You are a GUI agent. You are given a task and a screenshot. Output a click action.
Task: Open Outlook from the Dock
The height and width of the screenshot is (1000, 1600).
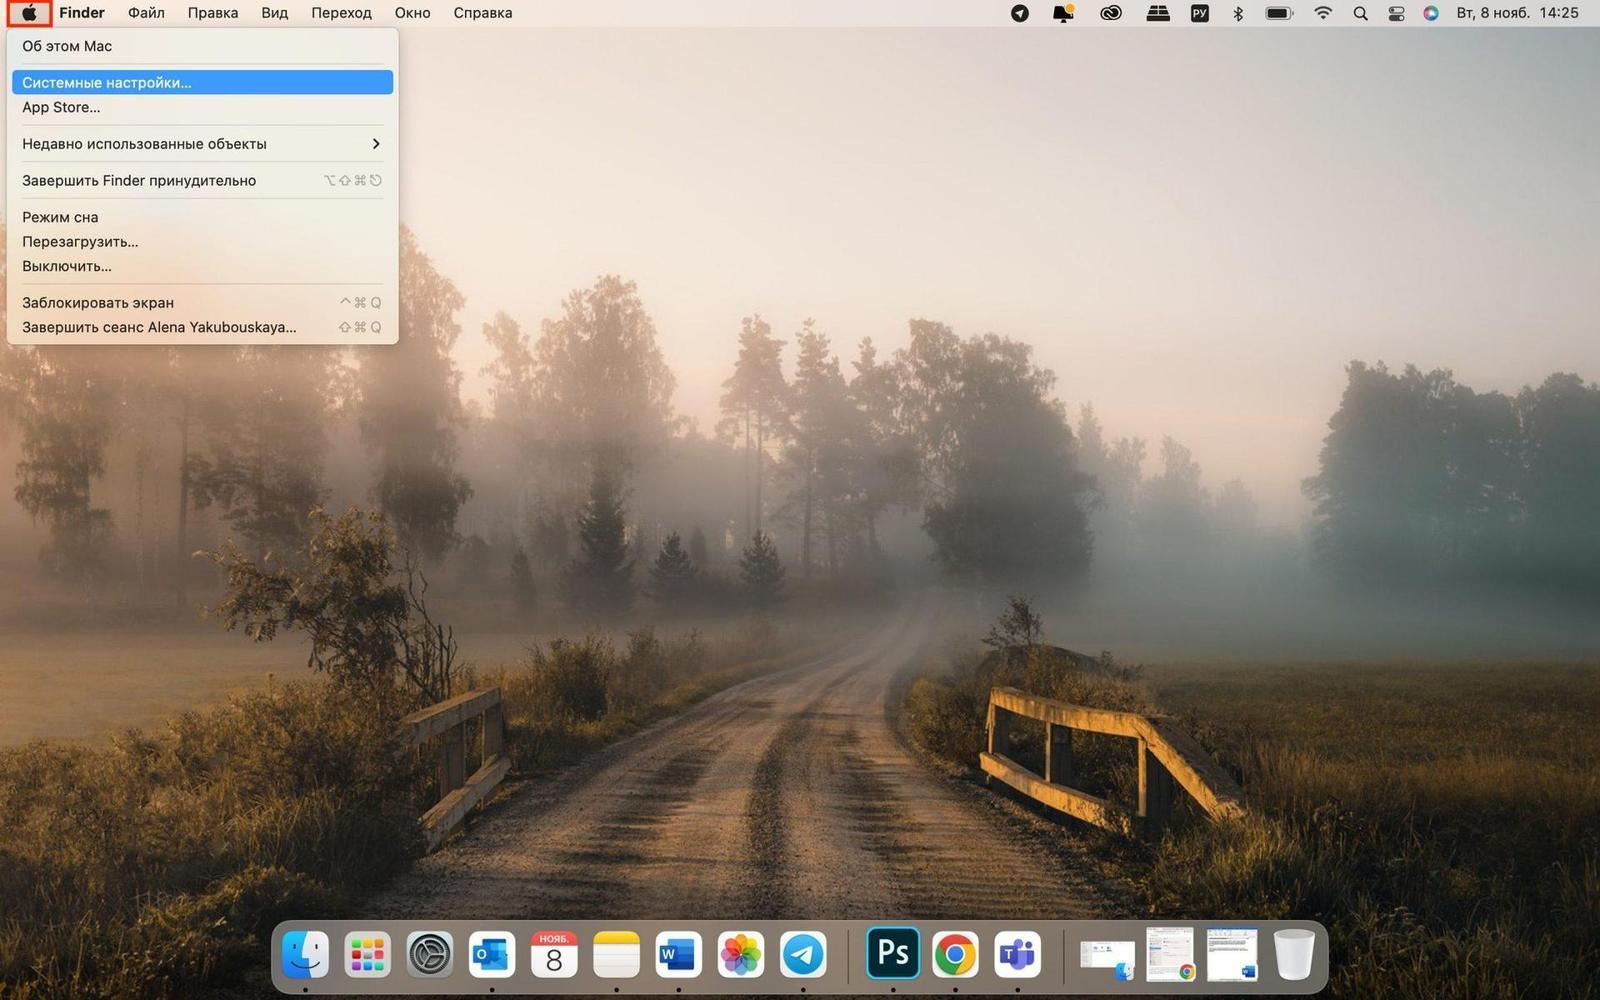492,955
